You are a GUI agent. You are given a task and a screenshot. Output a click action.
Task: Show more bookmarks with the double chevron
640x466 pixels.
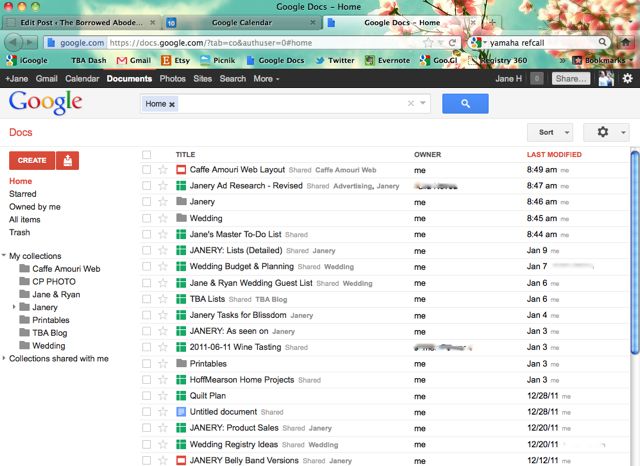click(x=562, y=60)
